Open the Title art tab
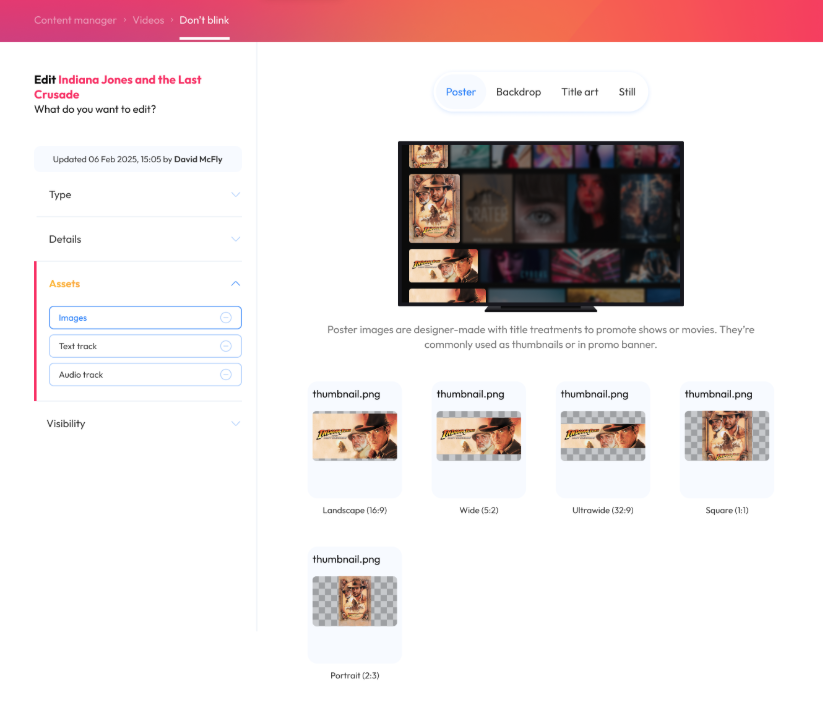This screenshot has height=701, width=823. coord(579,92)
